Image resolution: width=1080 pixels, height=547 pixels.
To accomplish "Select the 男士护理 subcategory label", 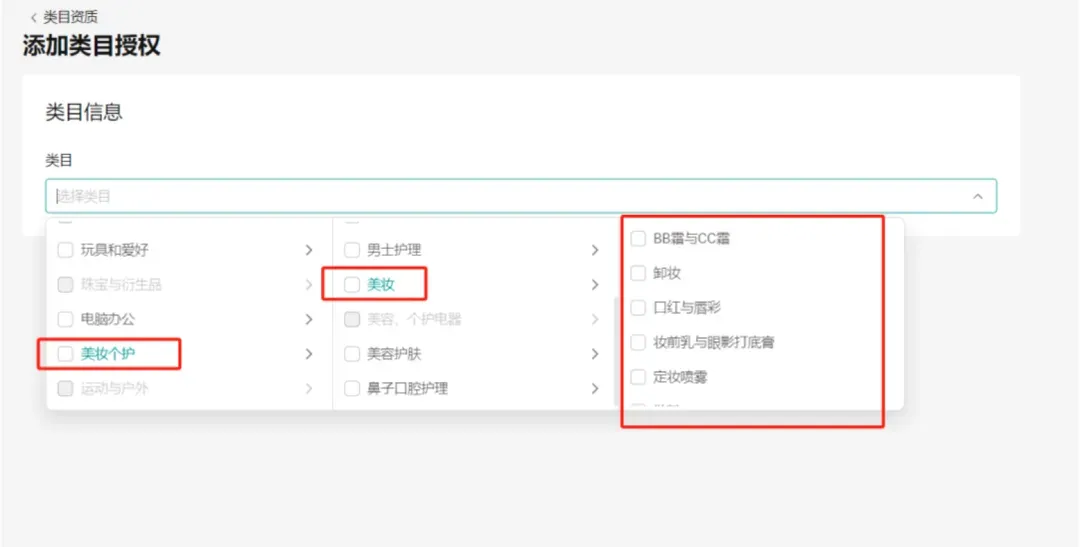I will tap(394, 250).
